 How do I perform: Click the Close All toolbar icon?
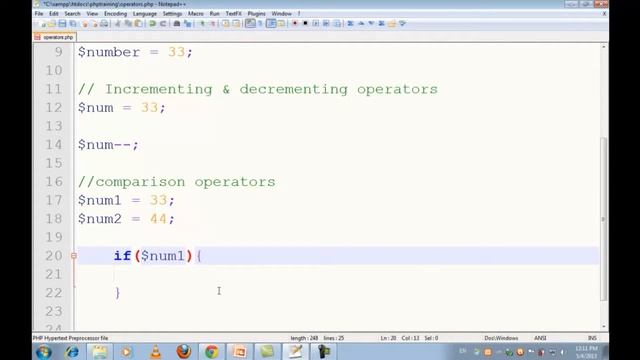[94, 24]
